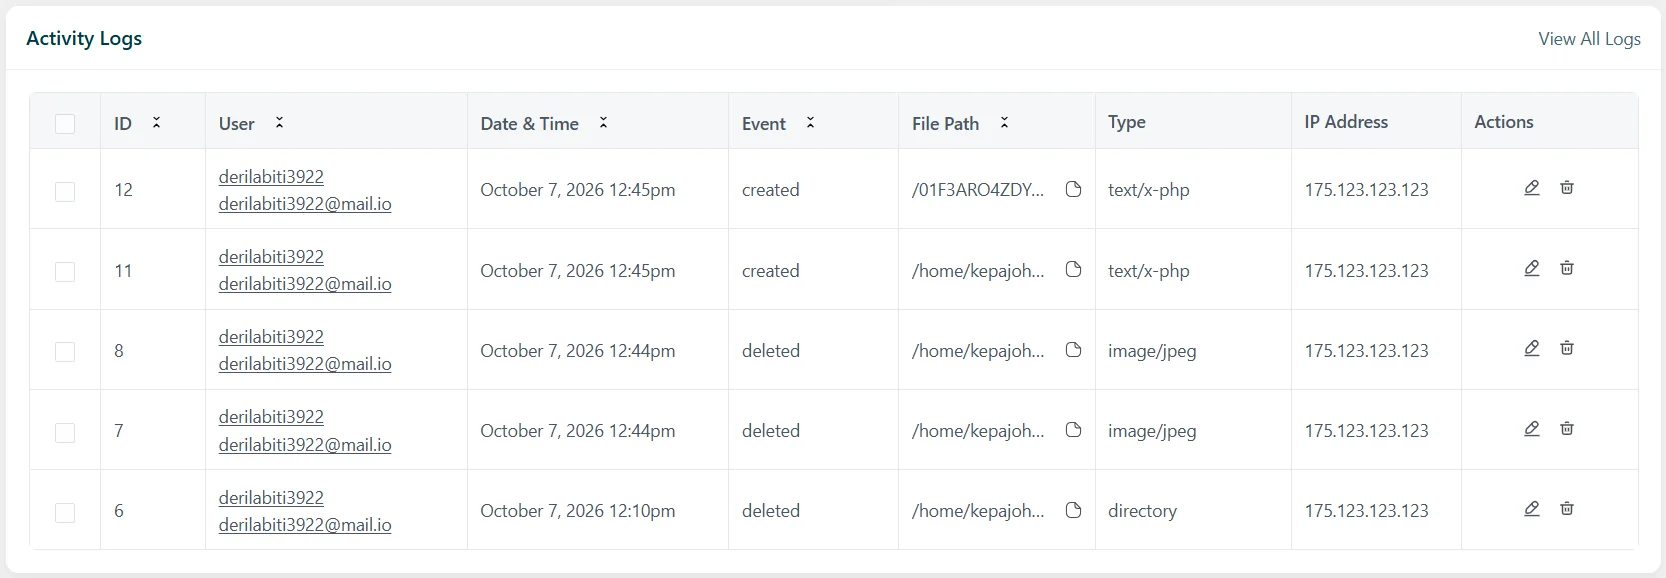
Task: Sort table by ID column arrows
Action: pos(156,122)
